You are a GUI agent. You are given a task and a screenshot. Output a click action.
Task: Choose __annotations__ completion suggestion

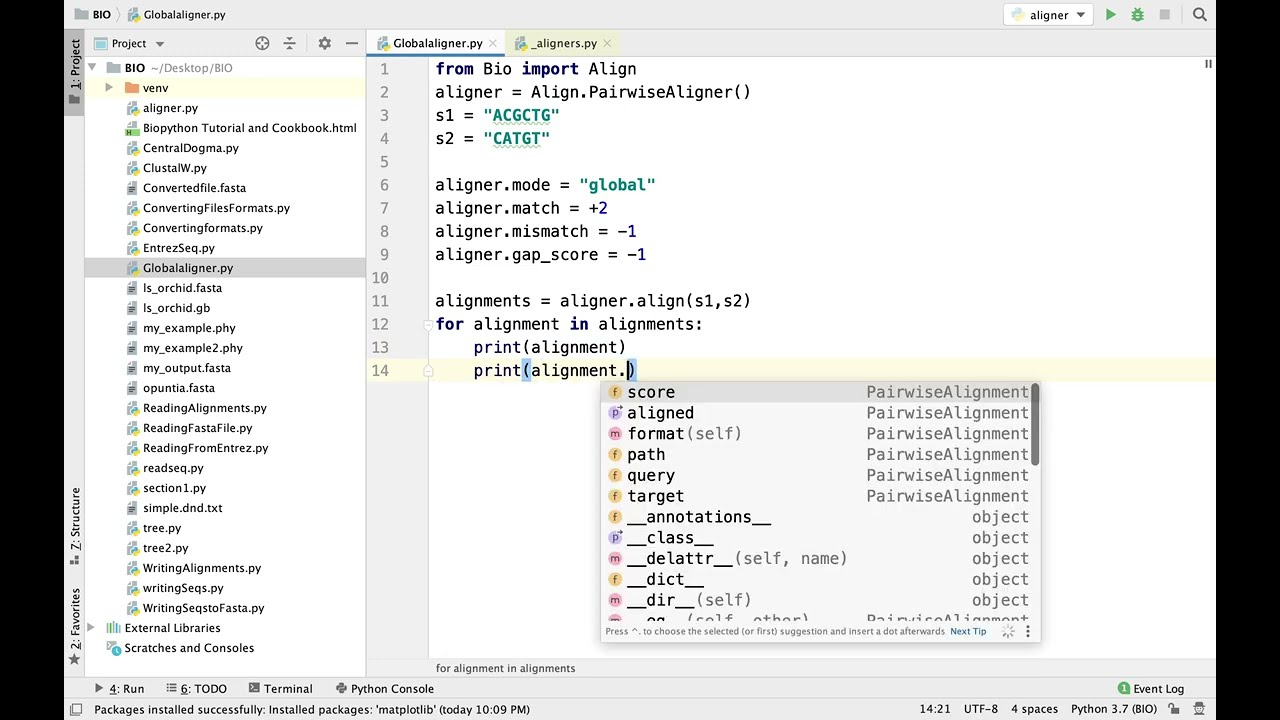pyautogui.click(x=817, y=517)
